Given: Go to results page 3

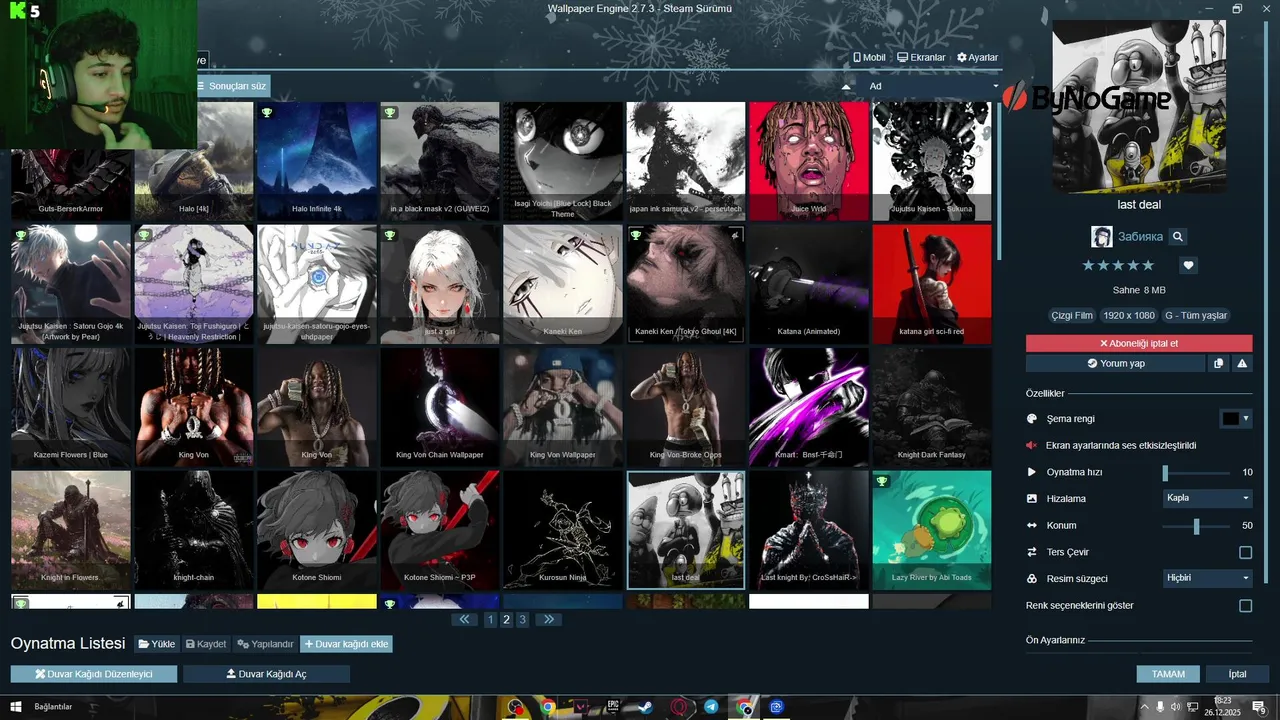Looking at the screenshot, I should (522, 620).
